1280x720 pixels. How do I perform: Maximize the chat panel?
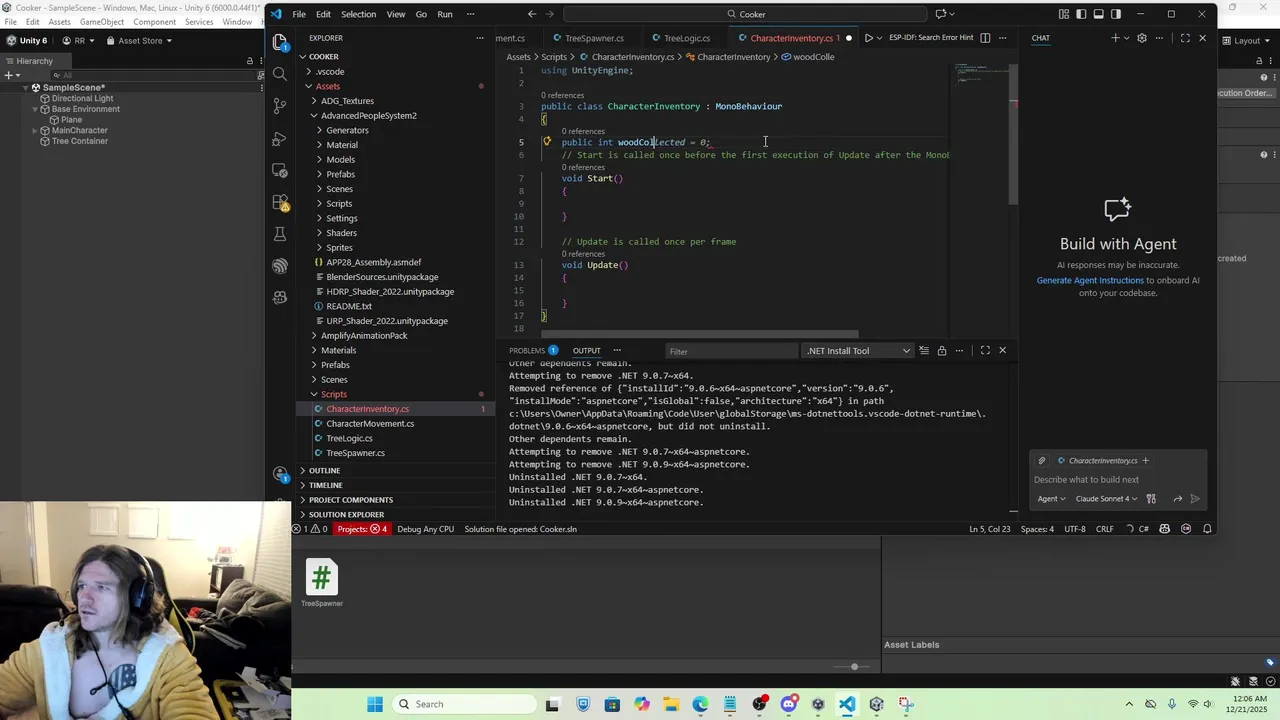click(x=1185, y=38)
